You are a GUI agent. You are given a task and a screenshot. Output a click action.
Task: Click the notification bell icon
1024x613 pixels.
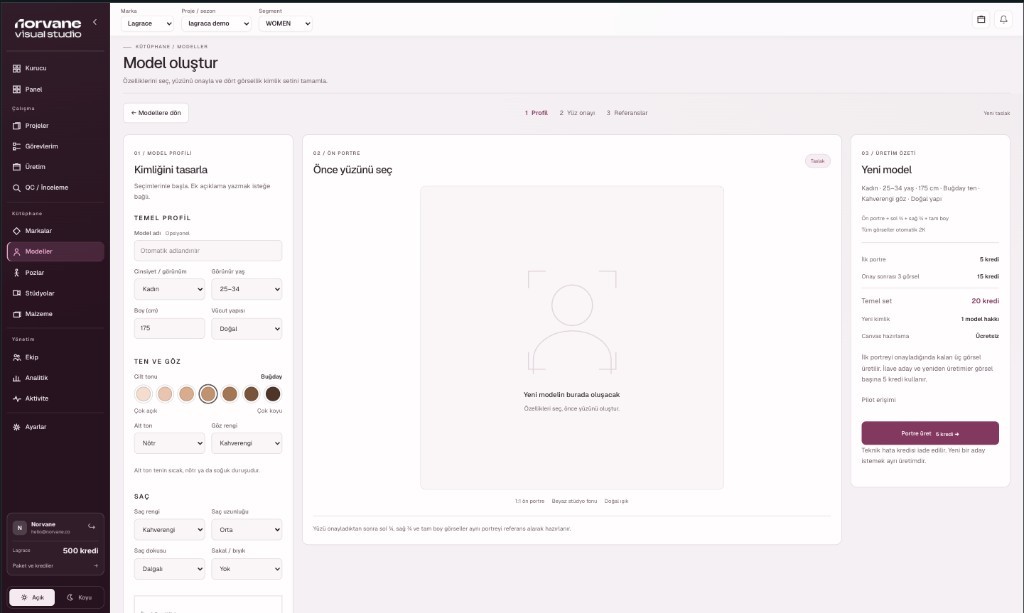pos(1004,20)
